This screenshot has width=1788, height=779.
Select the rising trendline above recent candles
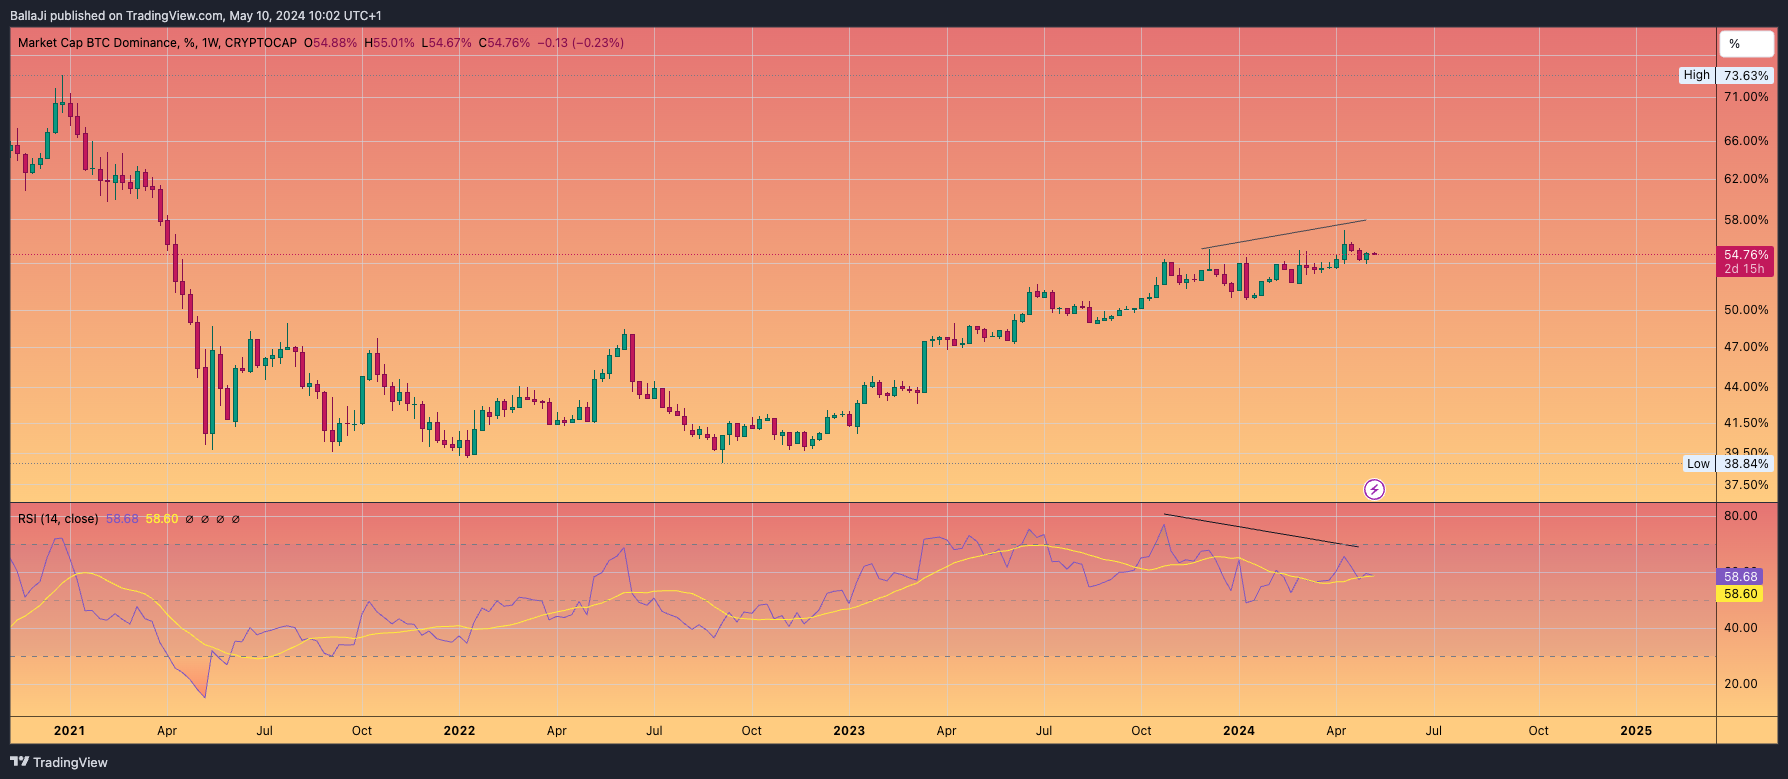click(x=1284, y=234)
